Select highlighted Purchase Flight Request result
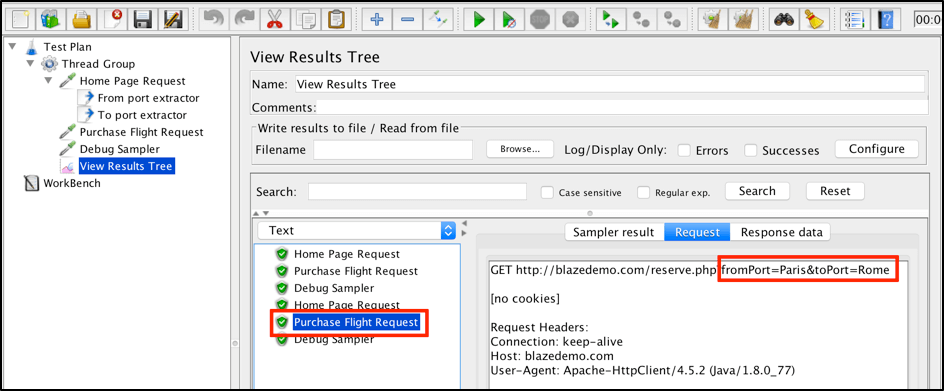This screenshot has height=391, width=944. (x=355, y=322)
